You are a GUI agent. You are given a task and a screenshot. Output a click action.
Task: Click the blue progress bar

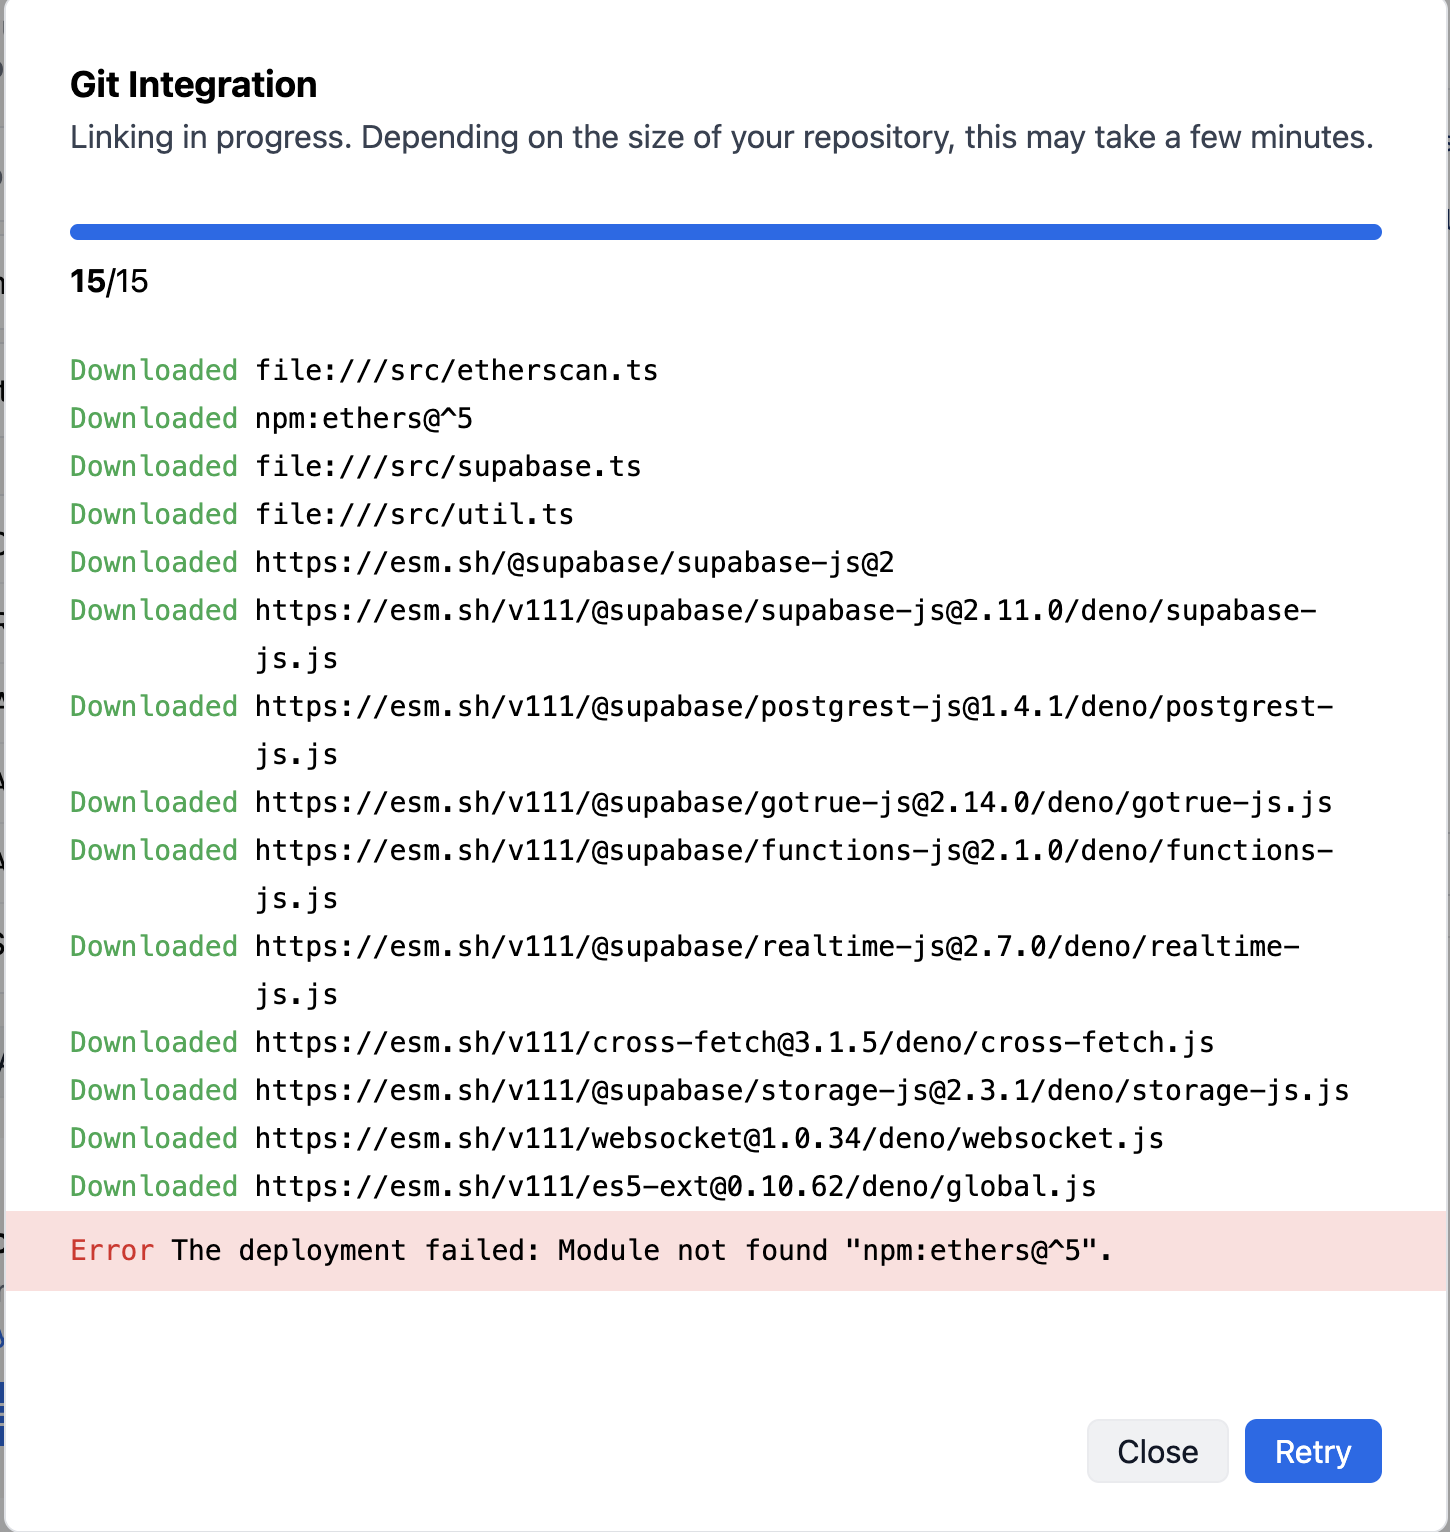coord(725,231)
